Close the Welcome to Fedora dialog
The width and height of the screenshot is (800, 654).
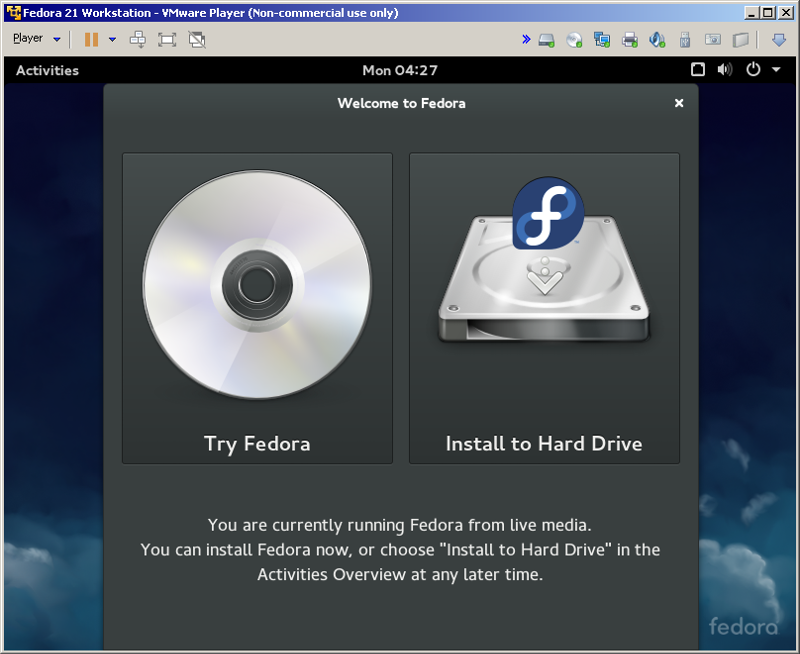[679, 103]
